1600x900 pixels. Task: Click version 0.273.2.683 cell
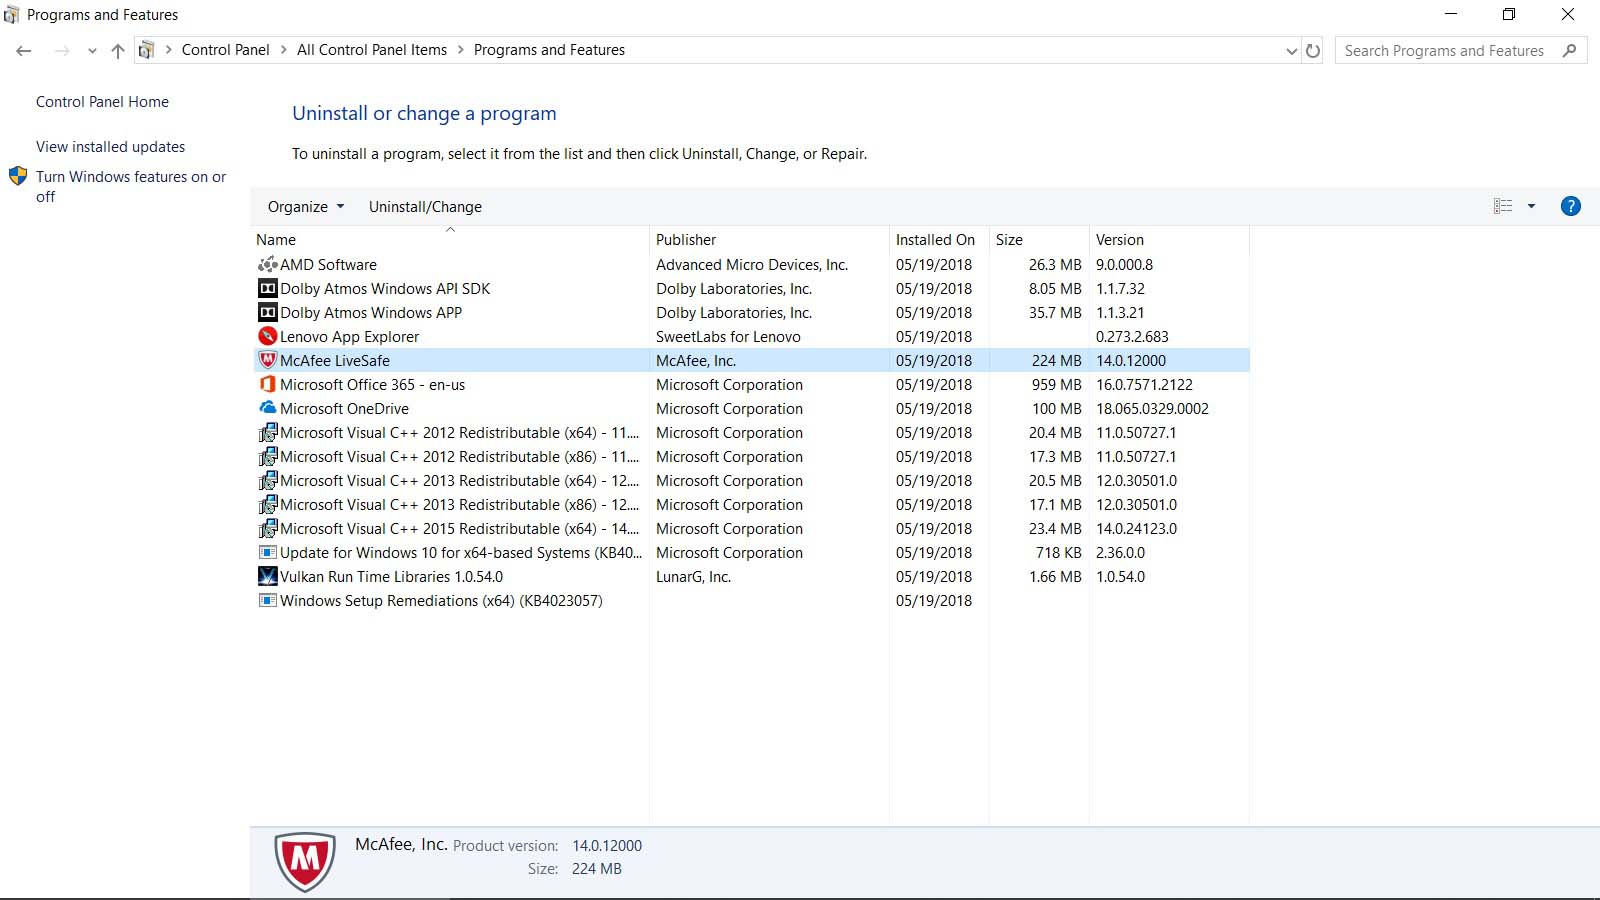coord(1132,337)
